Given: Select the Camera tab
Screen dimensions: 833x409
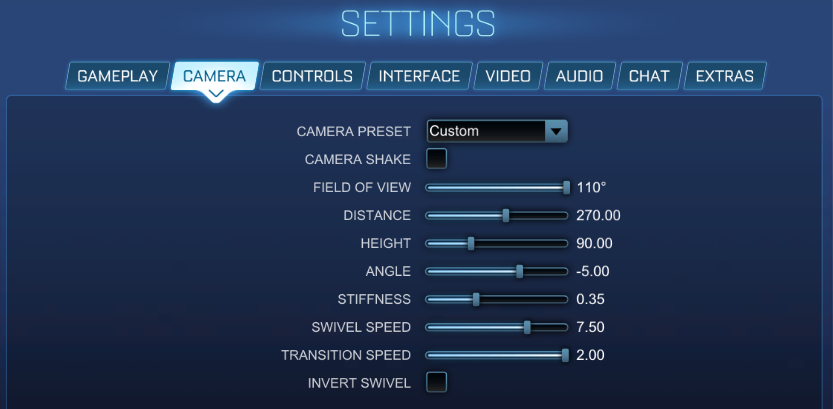Looking at the screenshot, I should pos(214,76).
